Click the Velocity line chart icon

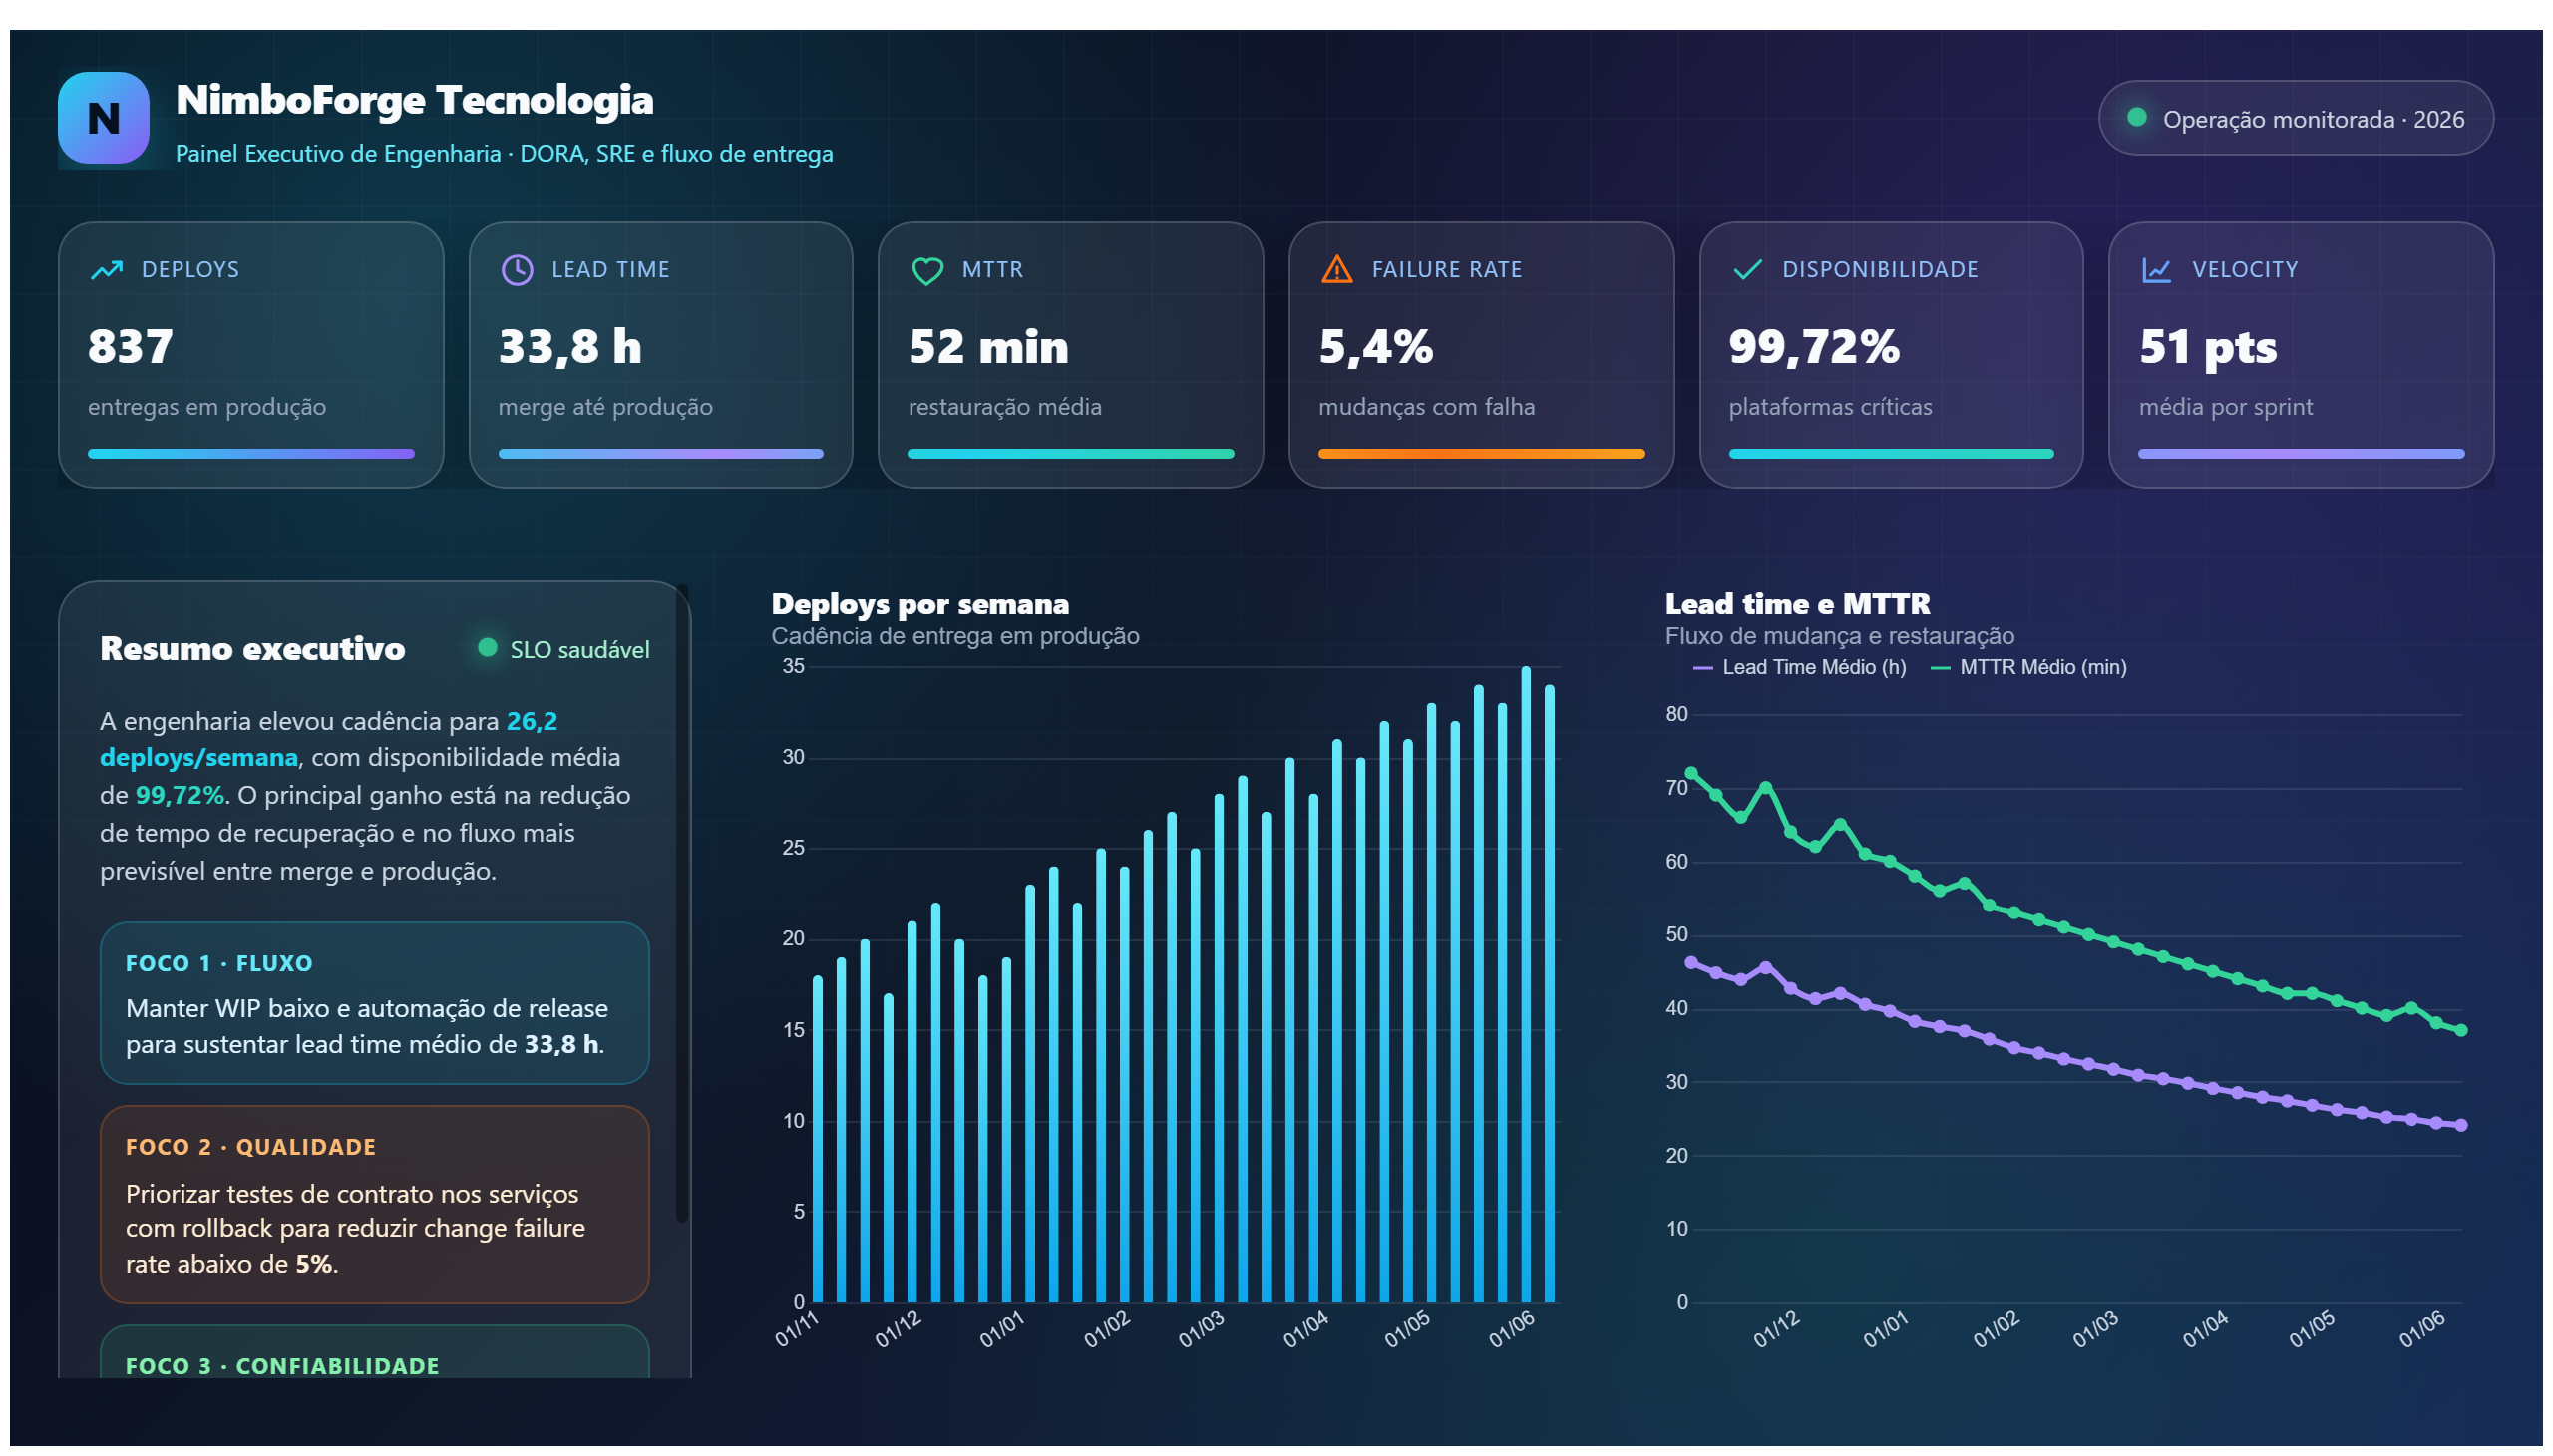point(2157,270)
